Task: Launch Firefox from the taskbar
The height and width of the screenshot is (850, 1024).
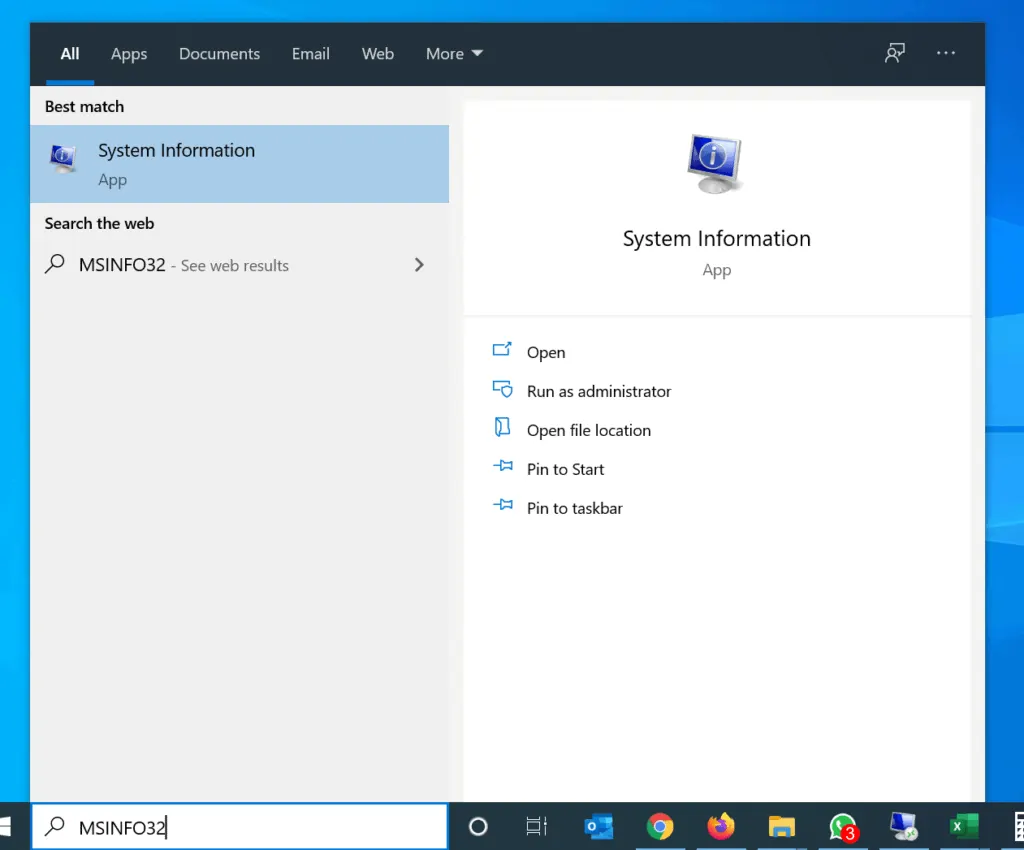Action: tap(722, 827)
